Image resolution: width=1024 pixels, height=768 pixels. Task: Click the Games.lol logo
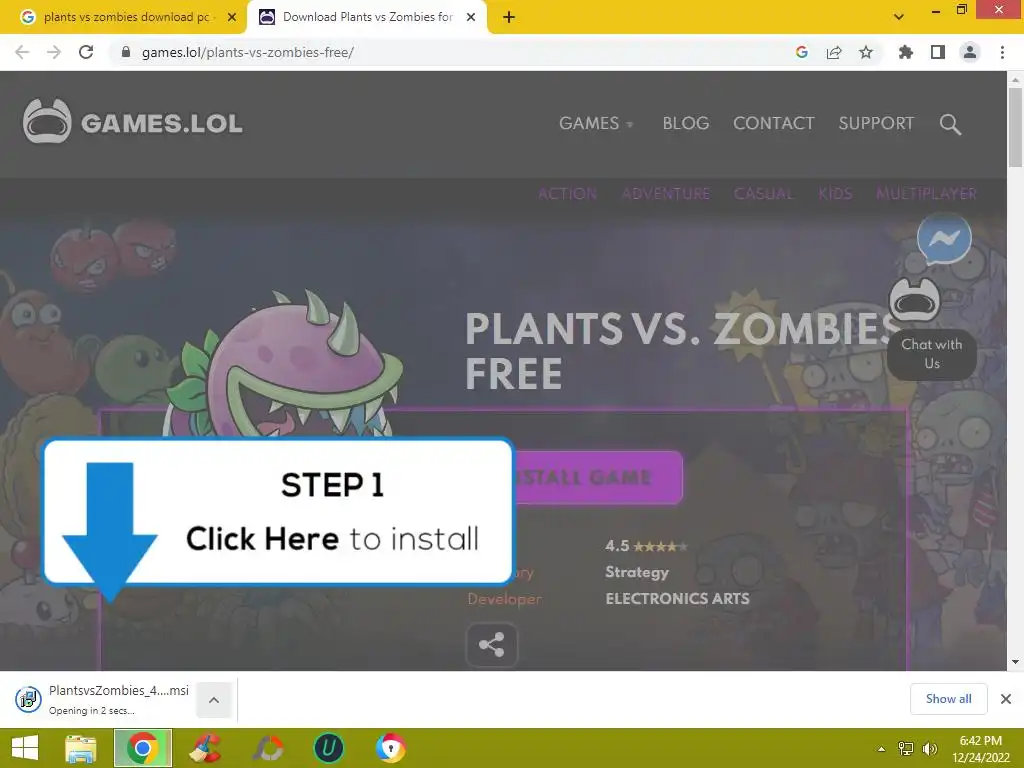(x=133, y=122)
